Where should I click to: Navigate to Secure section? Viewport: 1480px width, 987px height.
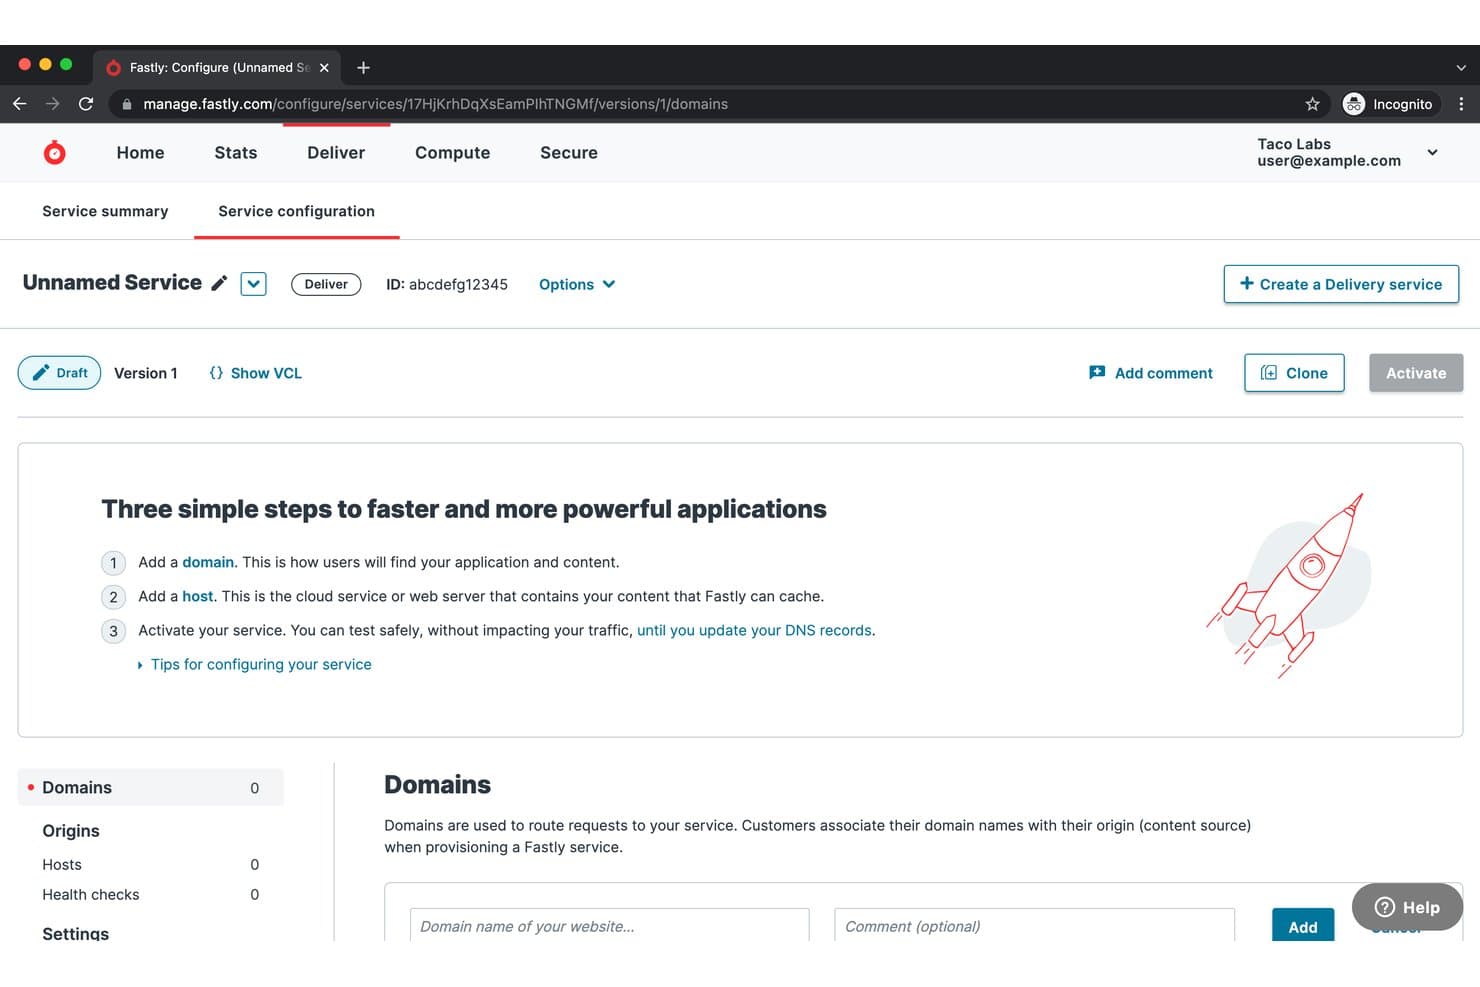point(569,152)
